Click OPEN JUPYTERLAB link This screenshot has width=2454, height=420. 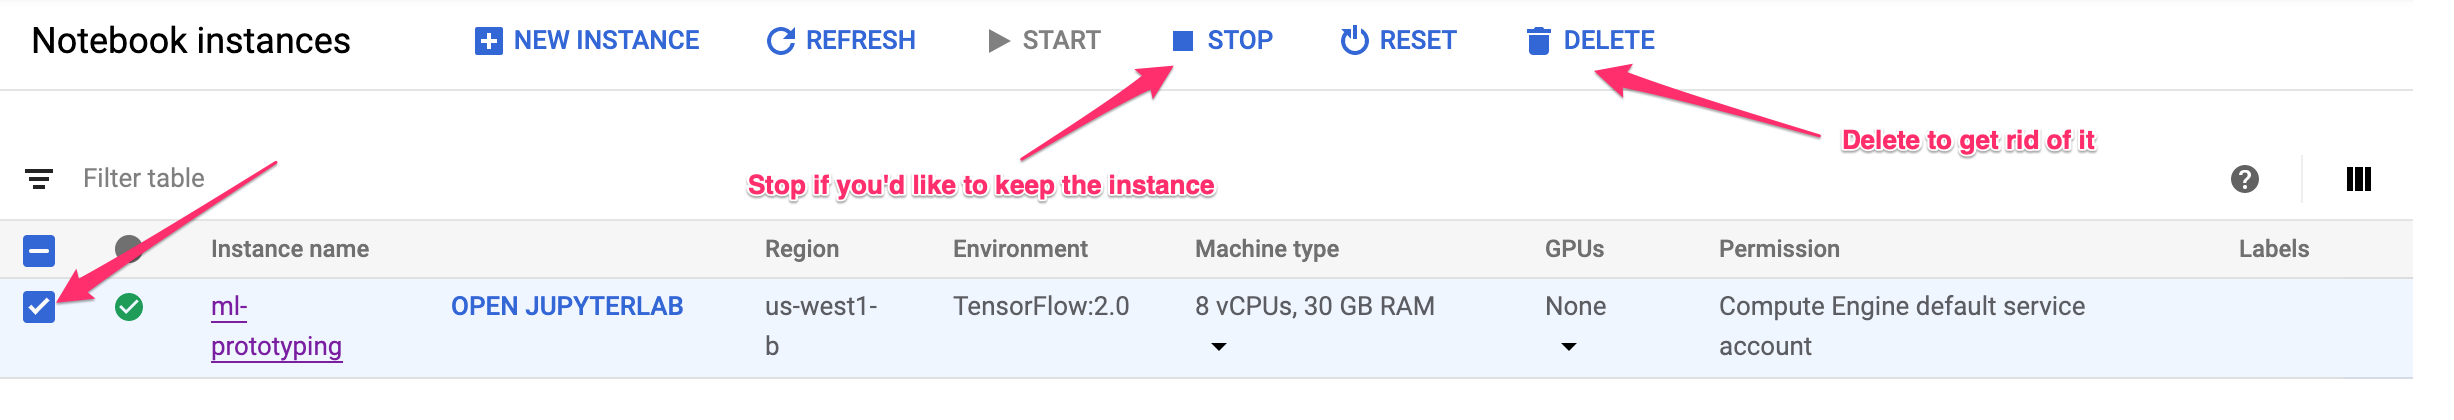tap(567, 307)
